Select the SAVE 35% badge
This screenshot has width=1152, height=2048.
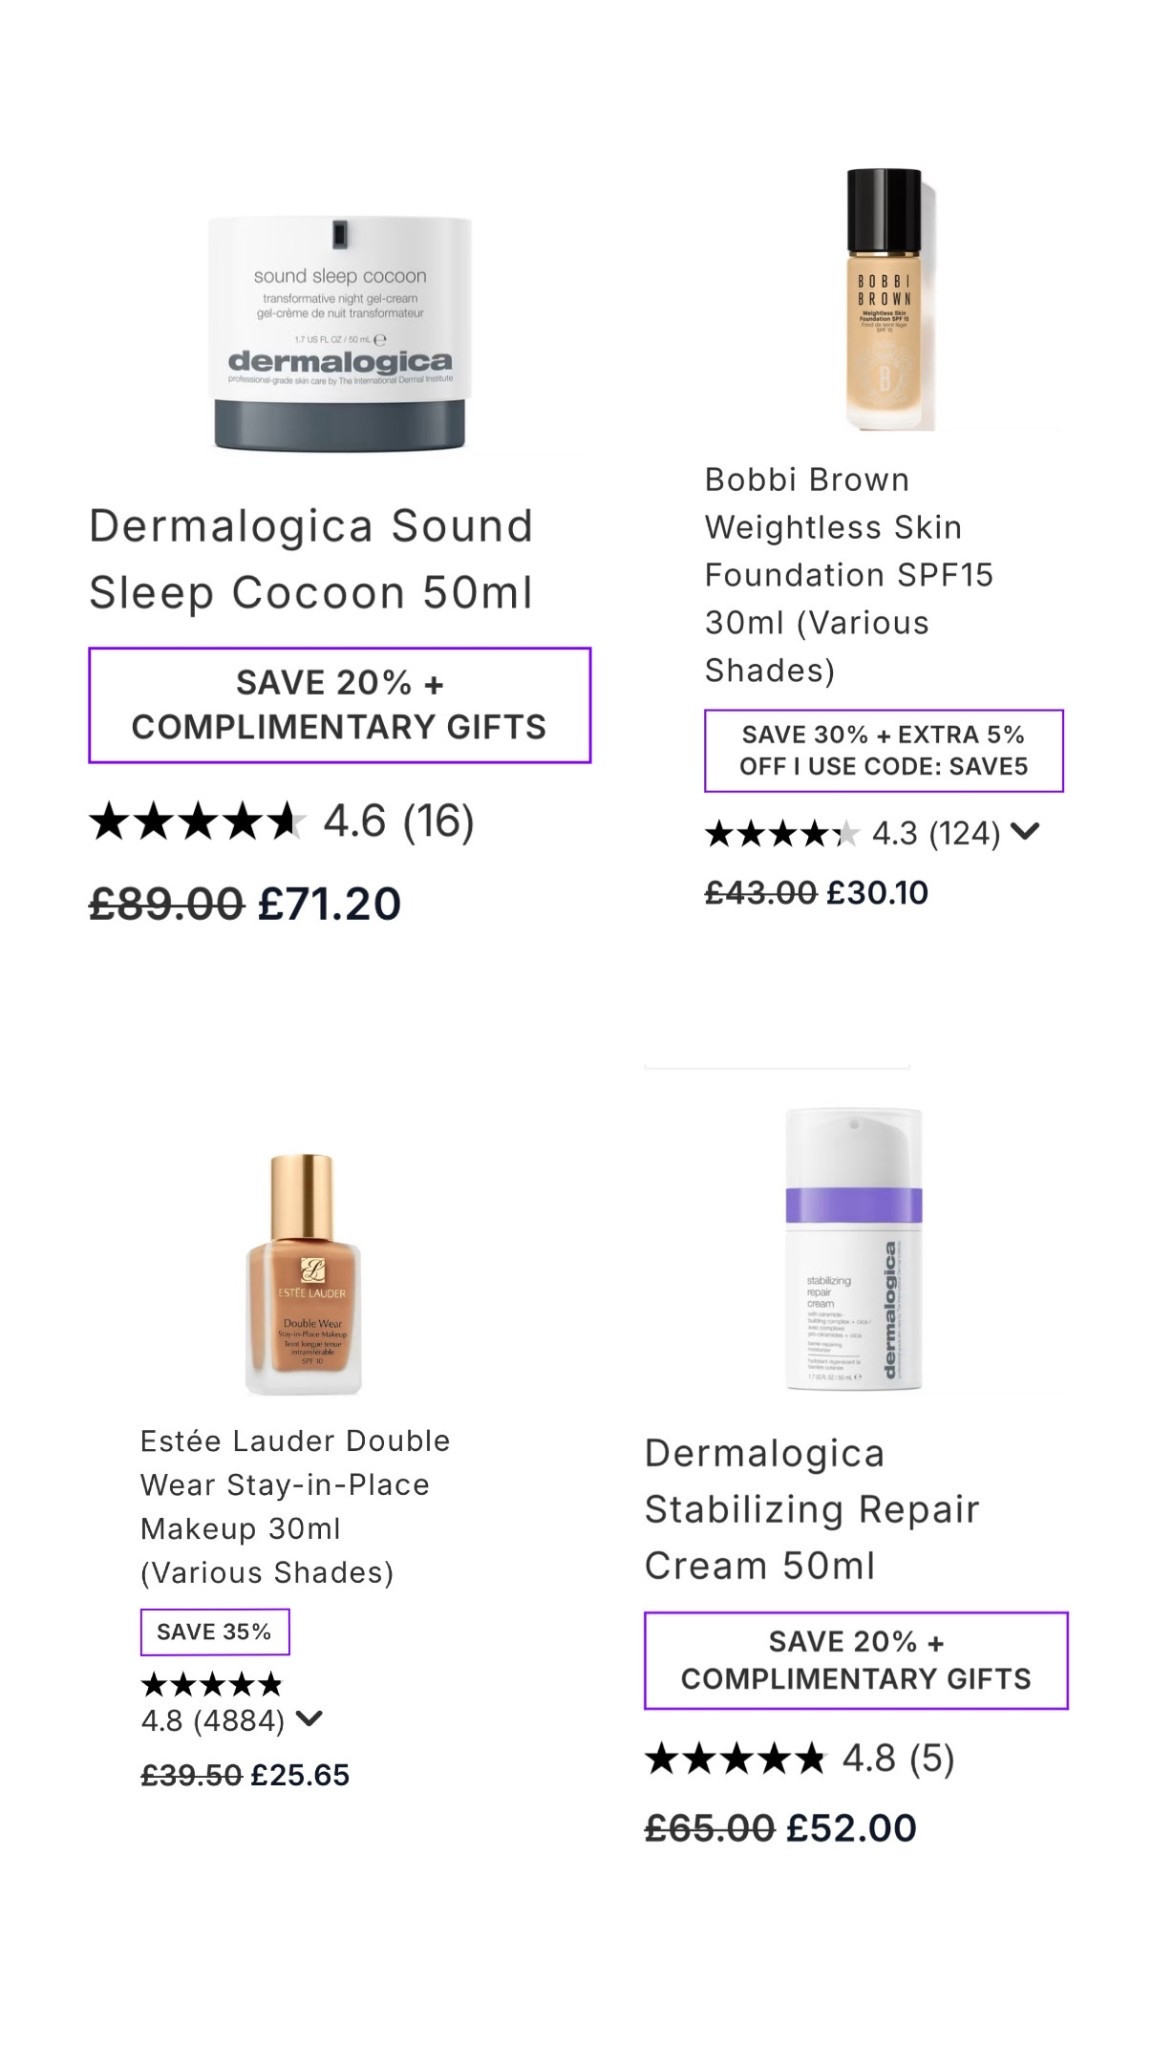[215, 1630]
